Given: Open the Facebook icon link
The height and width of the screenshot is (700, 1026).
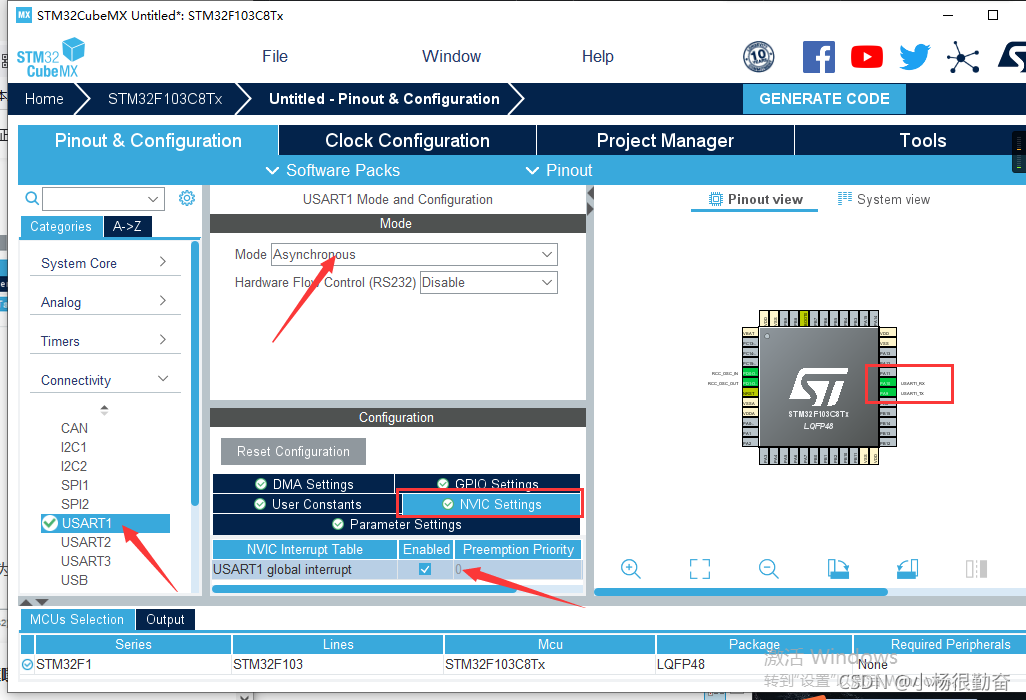Looking at the screenshot, I should pos(819,57).
